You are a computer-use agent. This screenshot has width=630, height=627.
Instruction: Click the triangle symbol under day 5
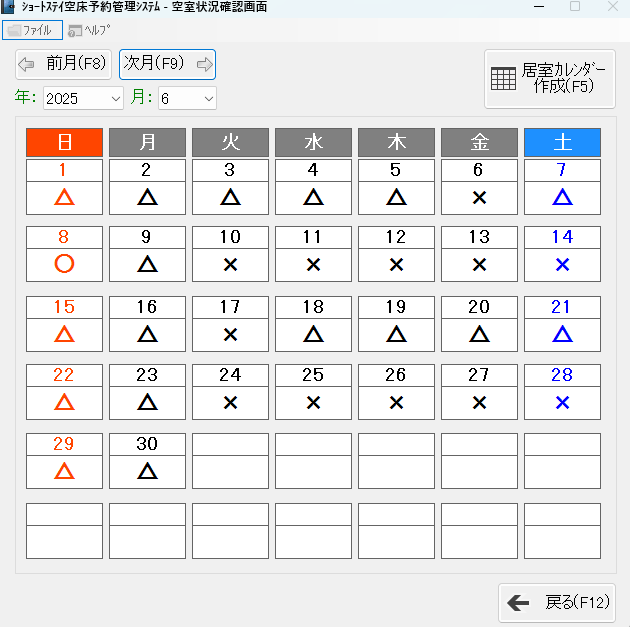(x=397, y=197)
